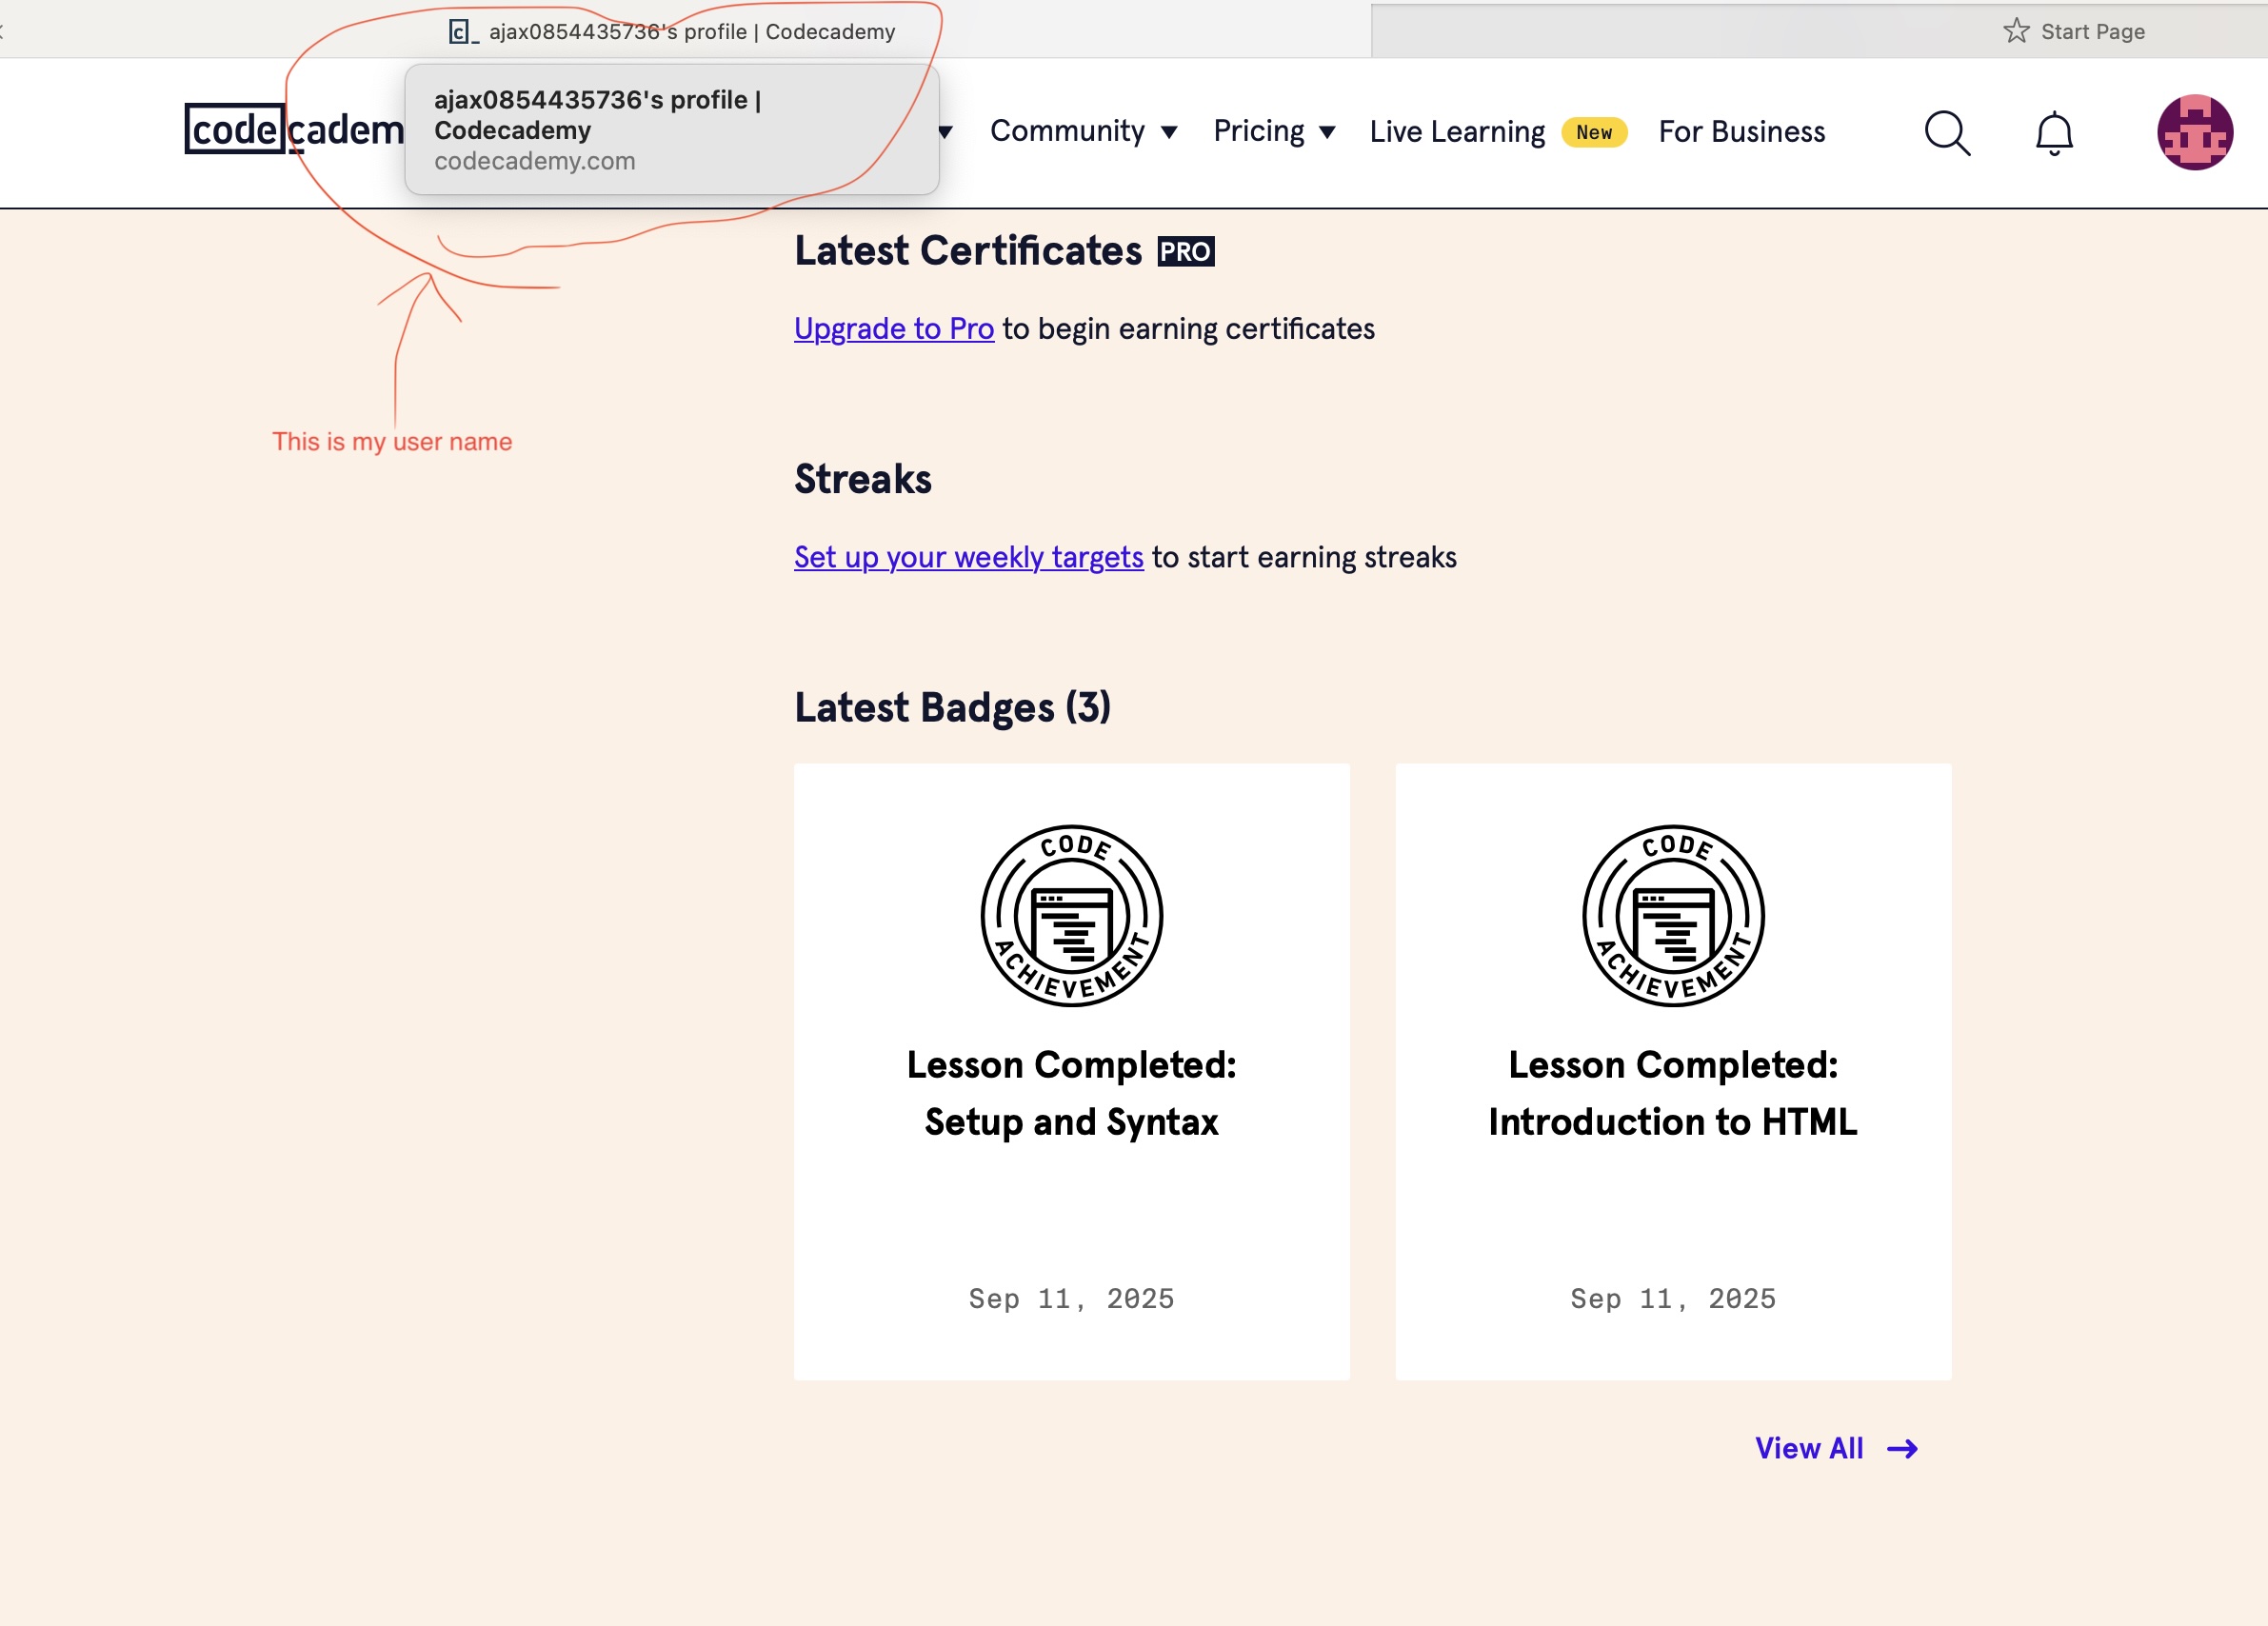Open the For Business nav item
The image size is (2268, 1626).
(1741, 132)
